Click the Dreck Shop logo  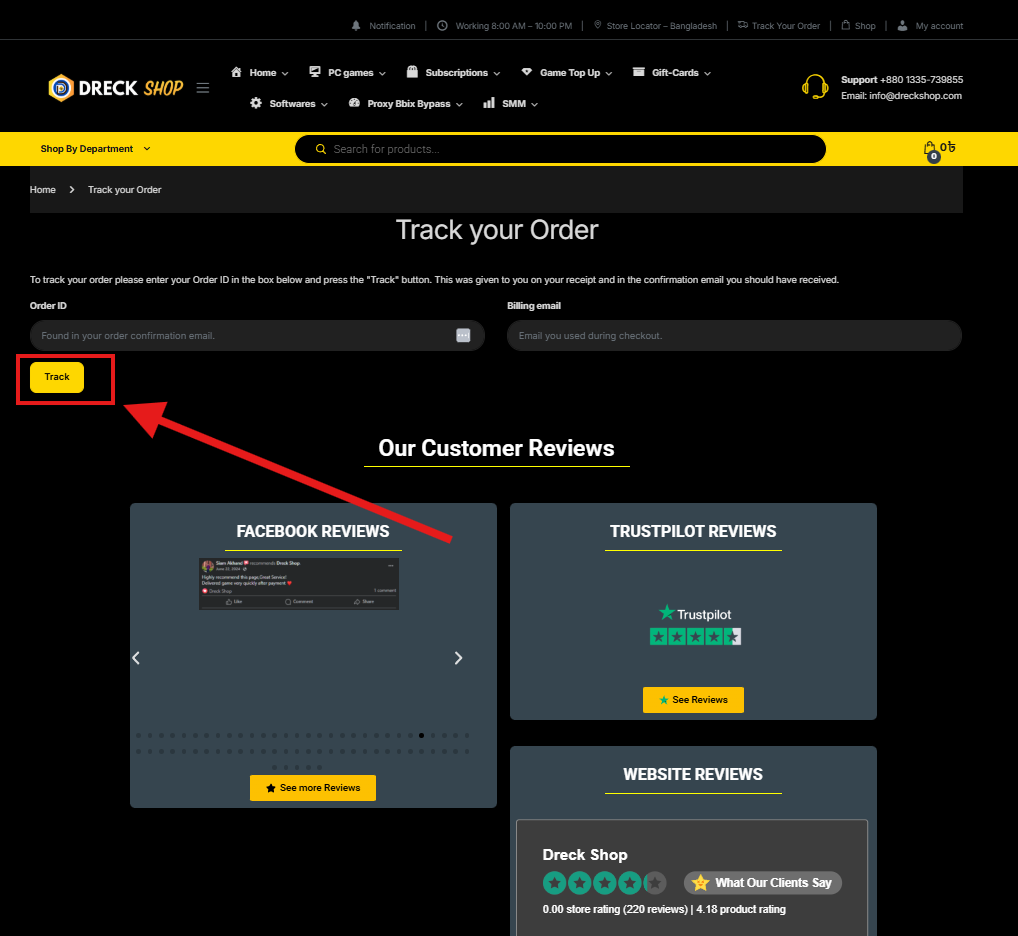pyautogui.click(x=115, y=88)
